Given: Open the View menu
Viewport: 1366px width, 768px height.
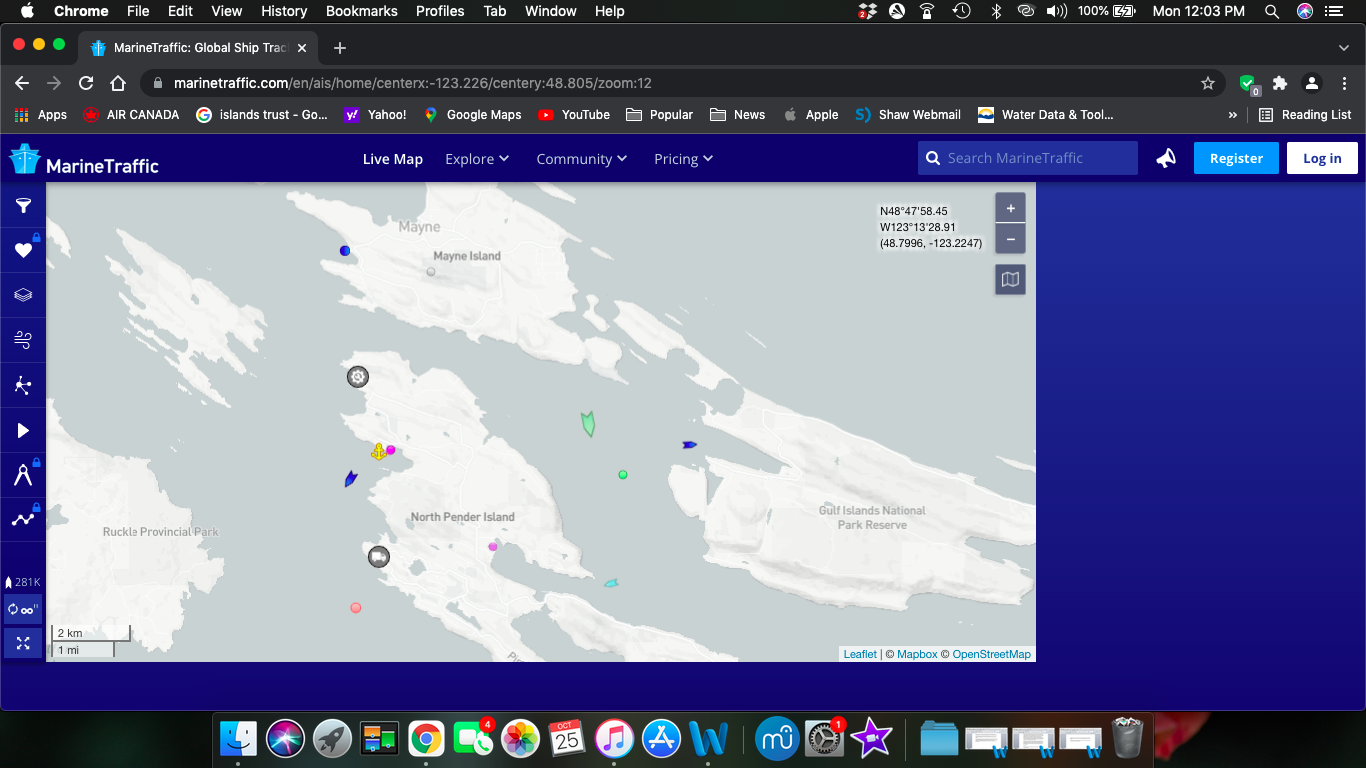Looking at the screenshot, I should (227, 11).
